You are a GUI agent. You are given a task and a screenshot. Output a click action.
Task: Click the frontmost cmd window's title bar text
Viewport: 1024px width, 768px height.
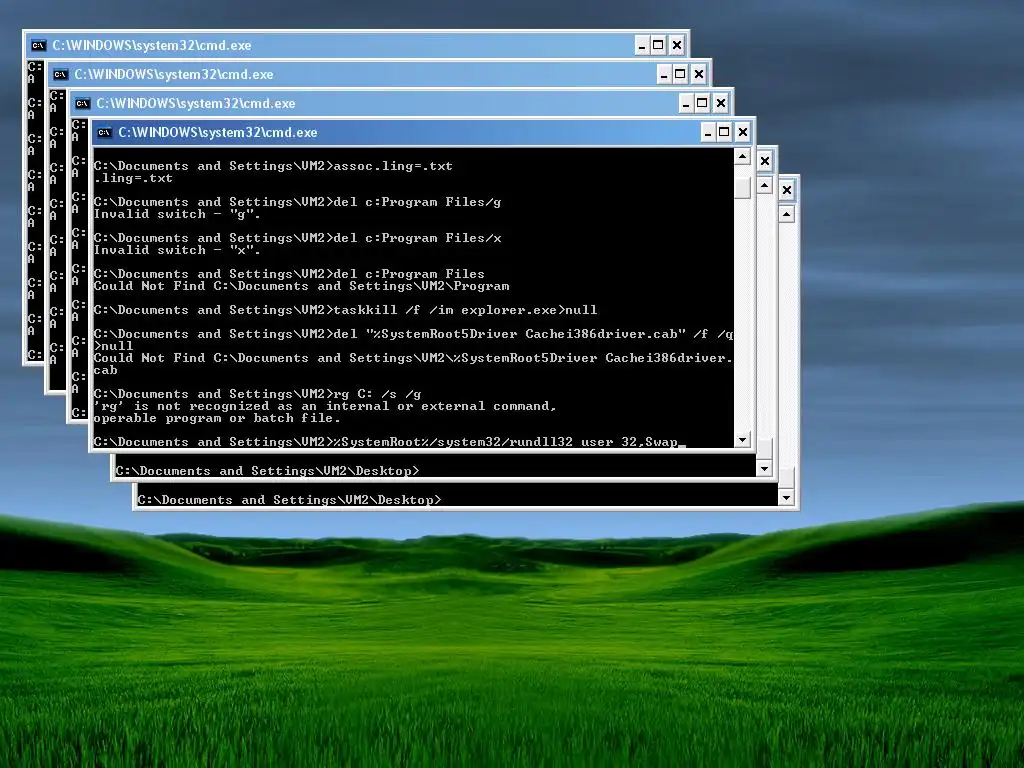pos(217,133)
